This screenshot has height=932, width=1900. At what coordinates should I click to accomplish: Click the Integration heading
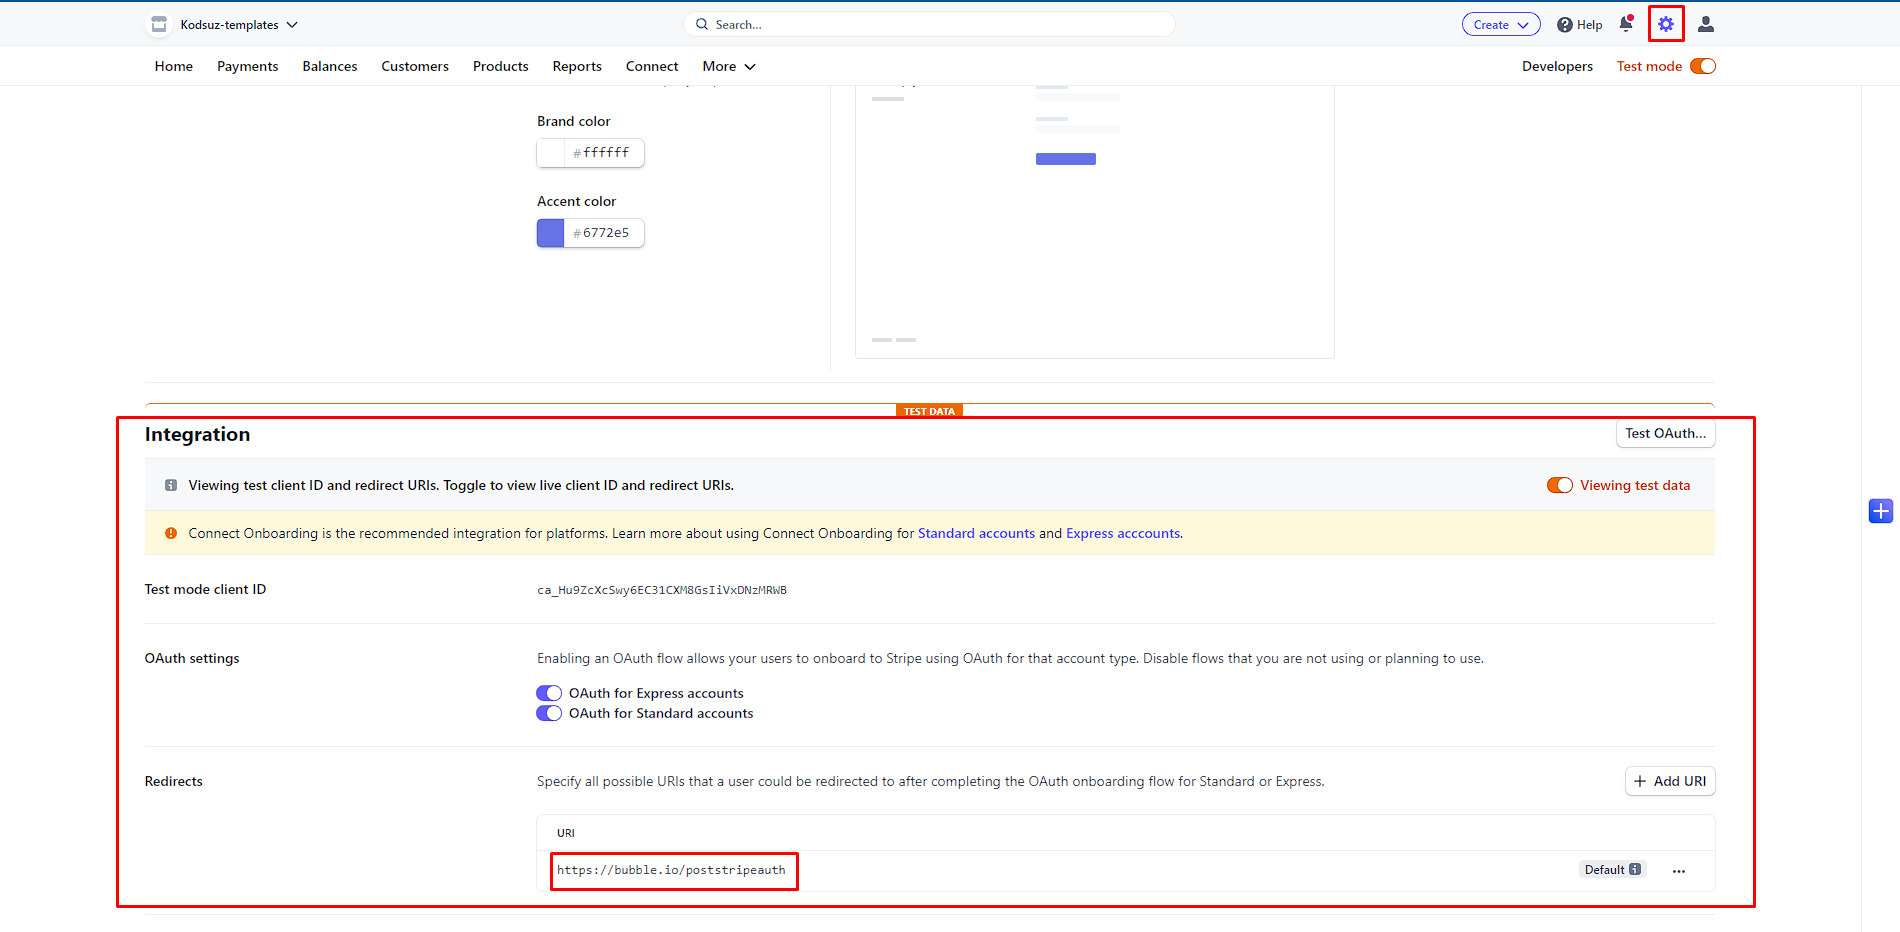[197, 434]
